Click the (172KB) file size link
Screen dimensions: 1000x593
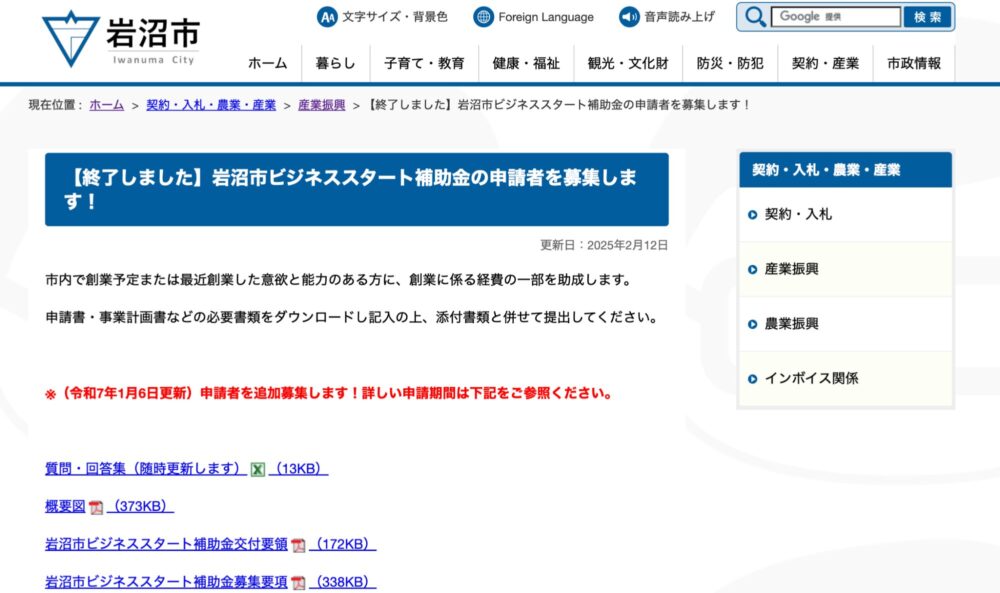342,544
